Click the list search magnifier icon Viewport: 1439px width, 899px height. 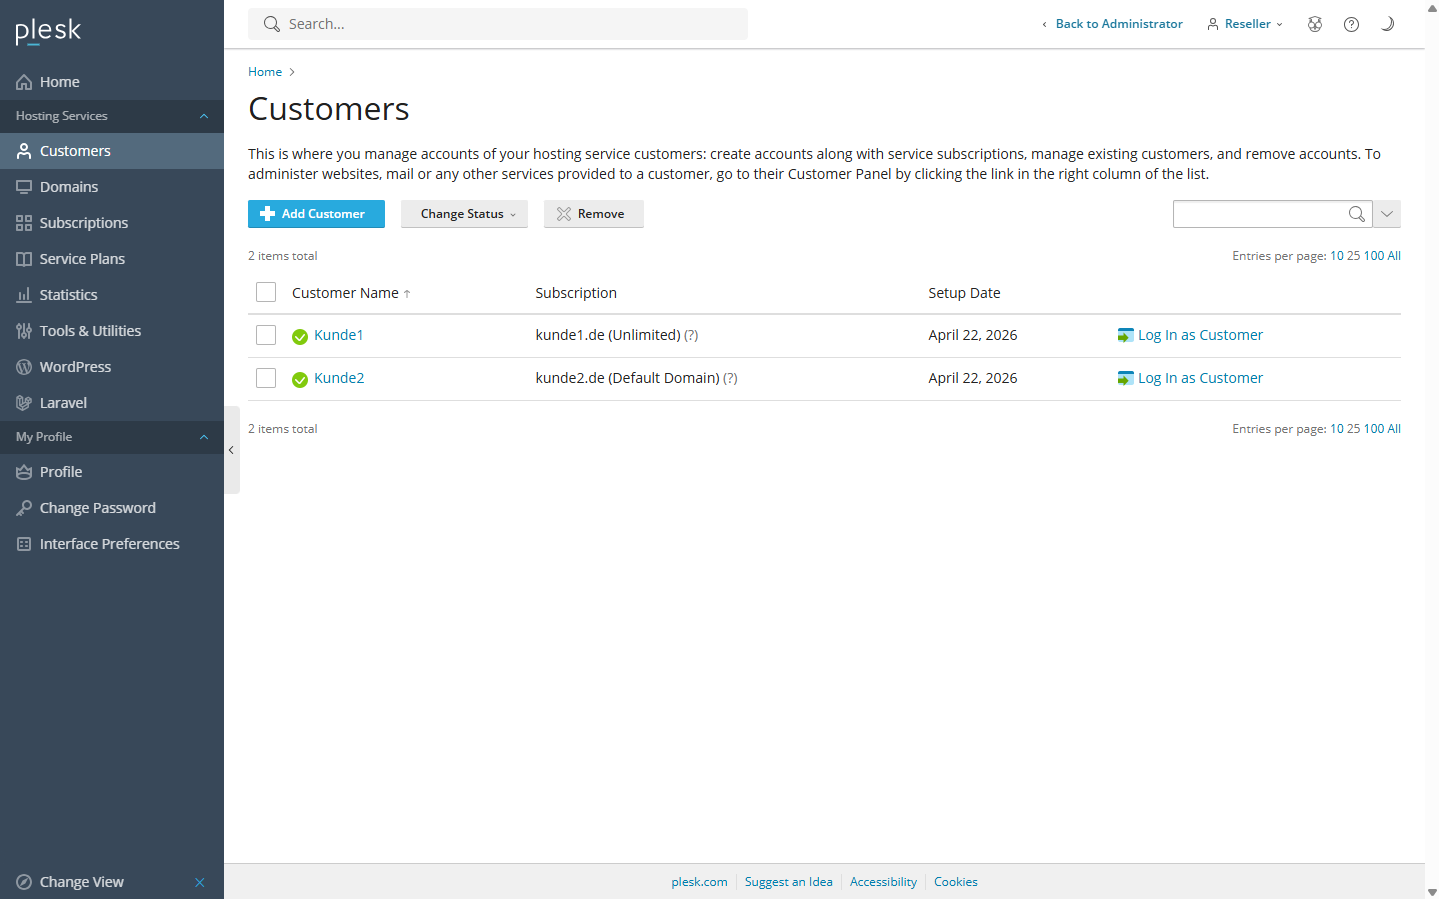[x=1357, y=214]
